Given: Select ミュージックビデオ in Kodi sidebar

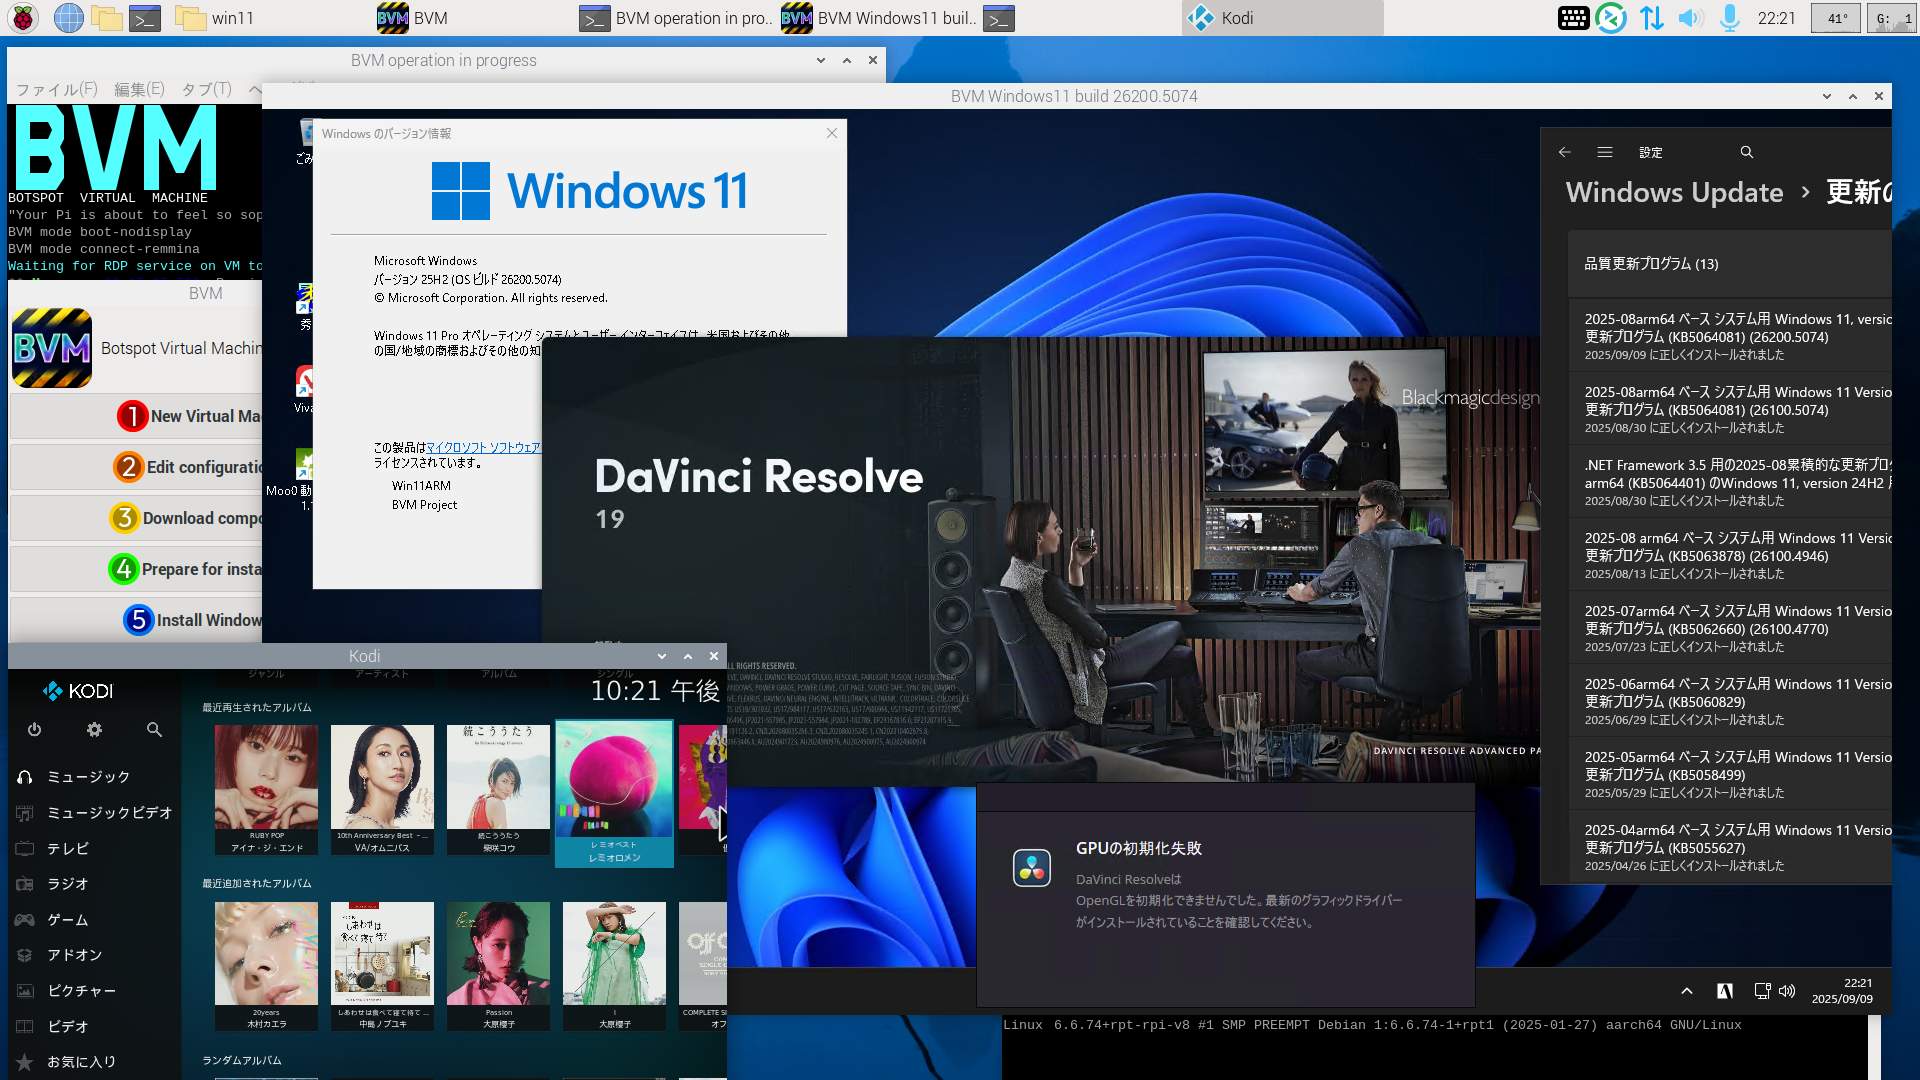Looking at the screenshot, I should (94, 813).
